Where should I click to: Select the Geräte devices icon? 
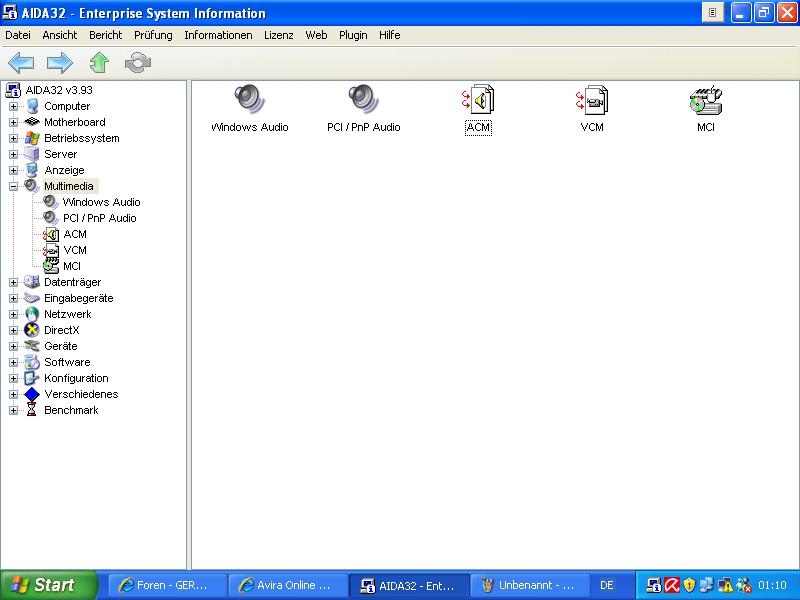[32, 346]
